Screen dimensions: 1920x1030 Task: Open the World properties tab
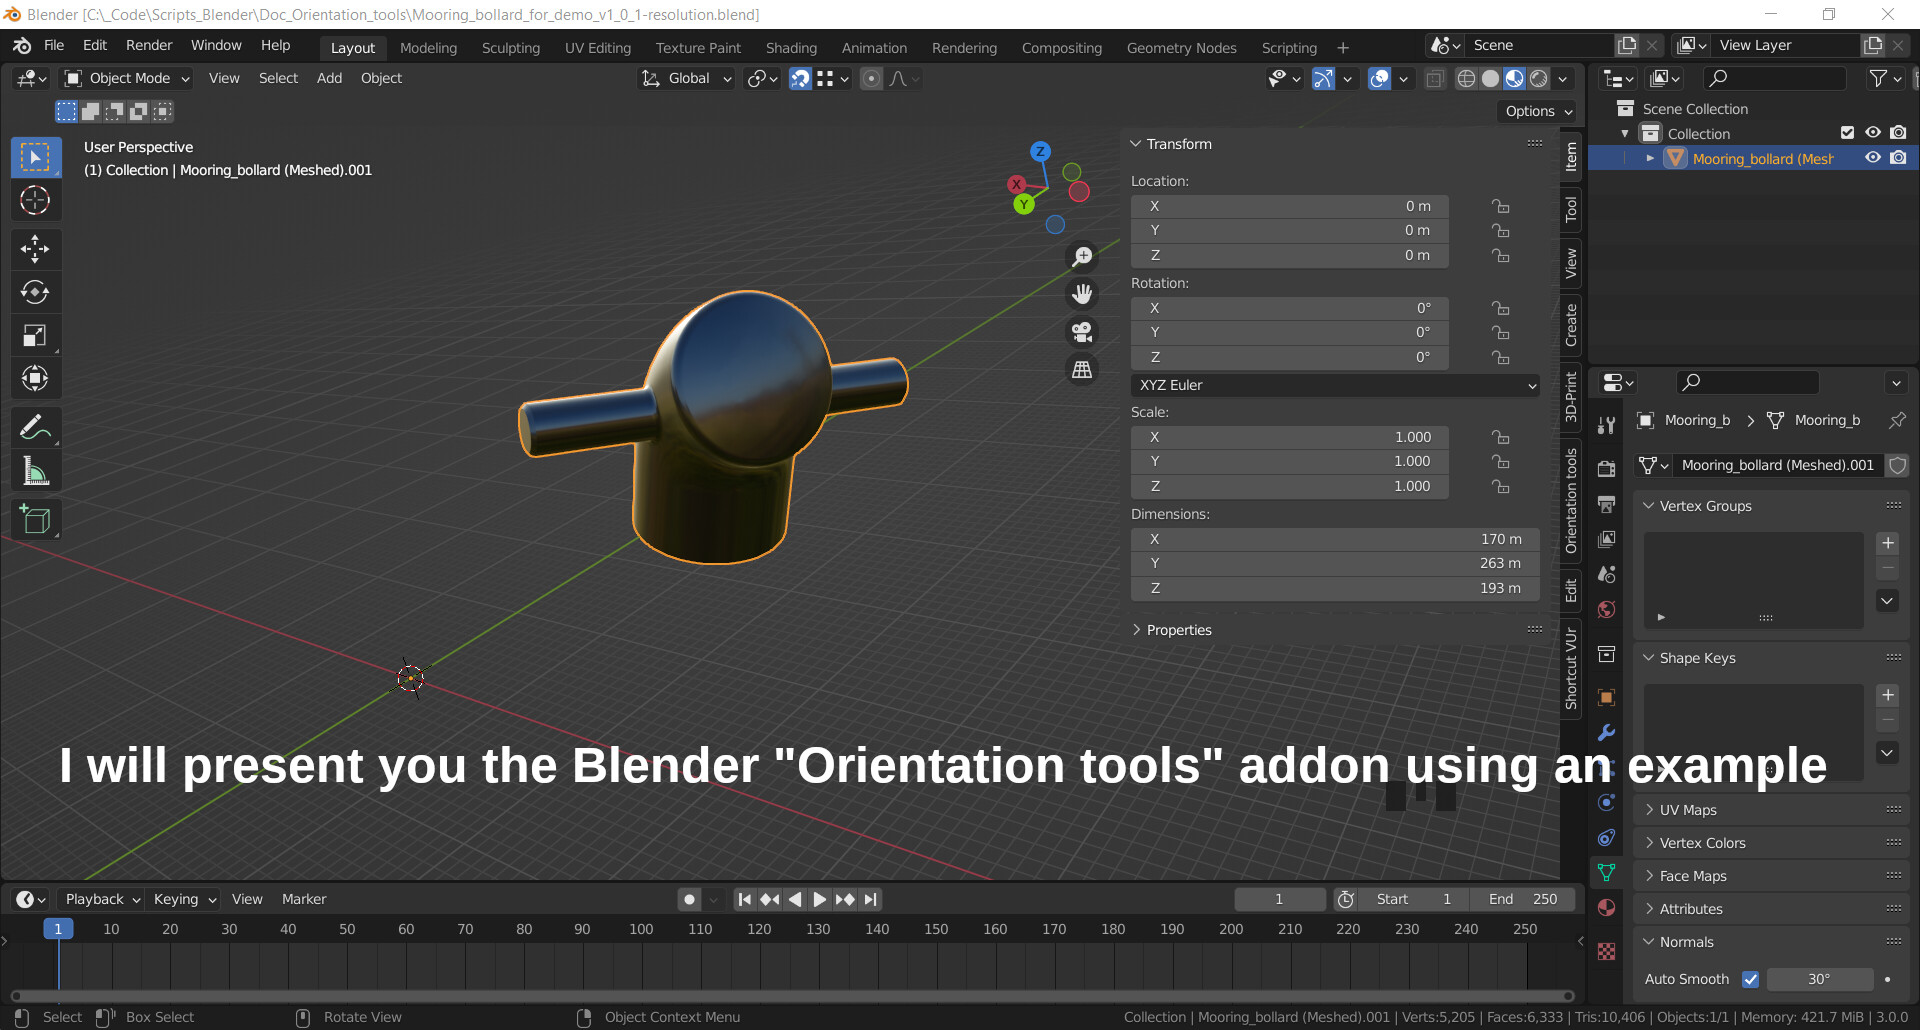point(1606,610)
